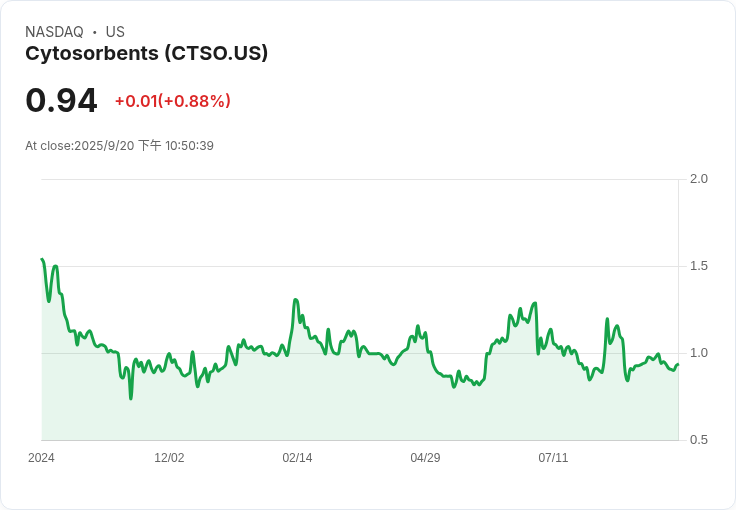Select the 1.5 y-axis label

[x=699, y=266]
